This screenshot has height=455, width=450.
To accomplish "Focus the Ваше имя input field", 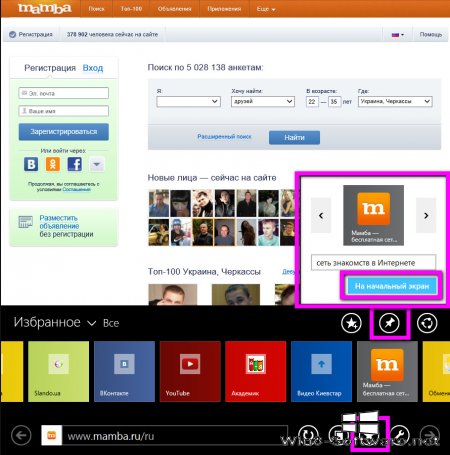I will tap(64, 111).
